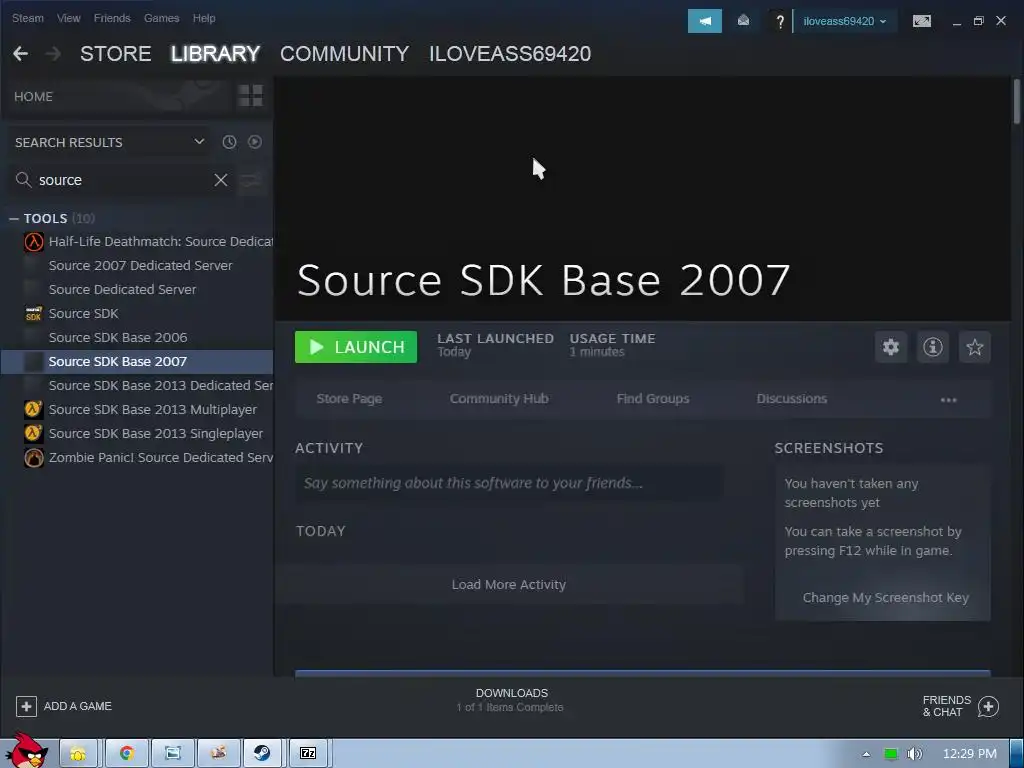Click the system tray volume icon

914,754
